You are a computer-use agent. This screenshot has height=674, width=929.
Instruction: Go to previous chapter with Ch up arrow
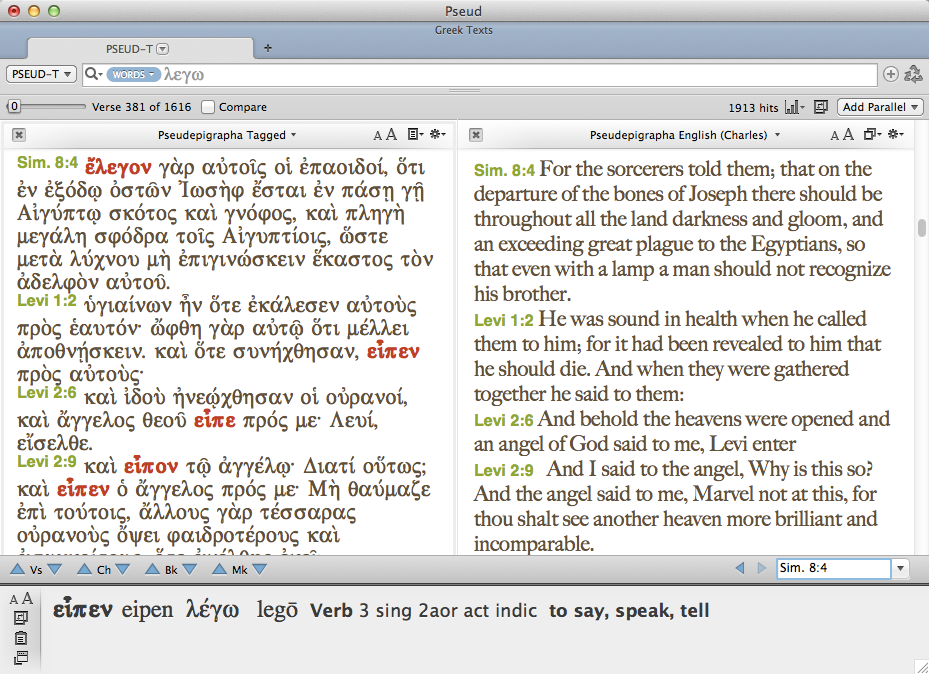tap(85, 569)
